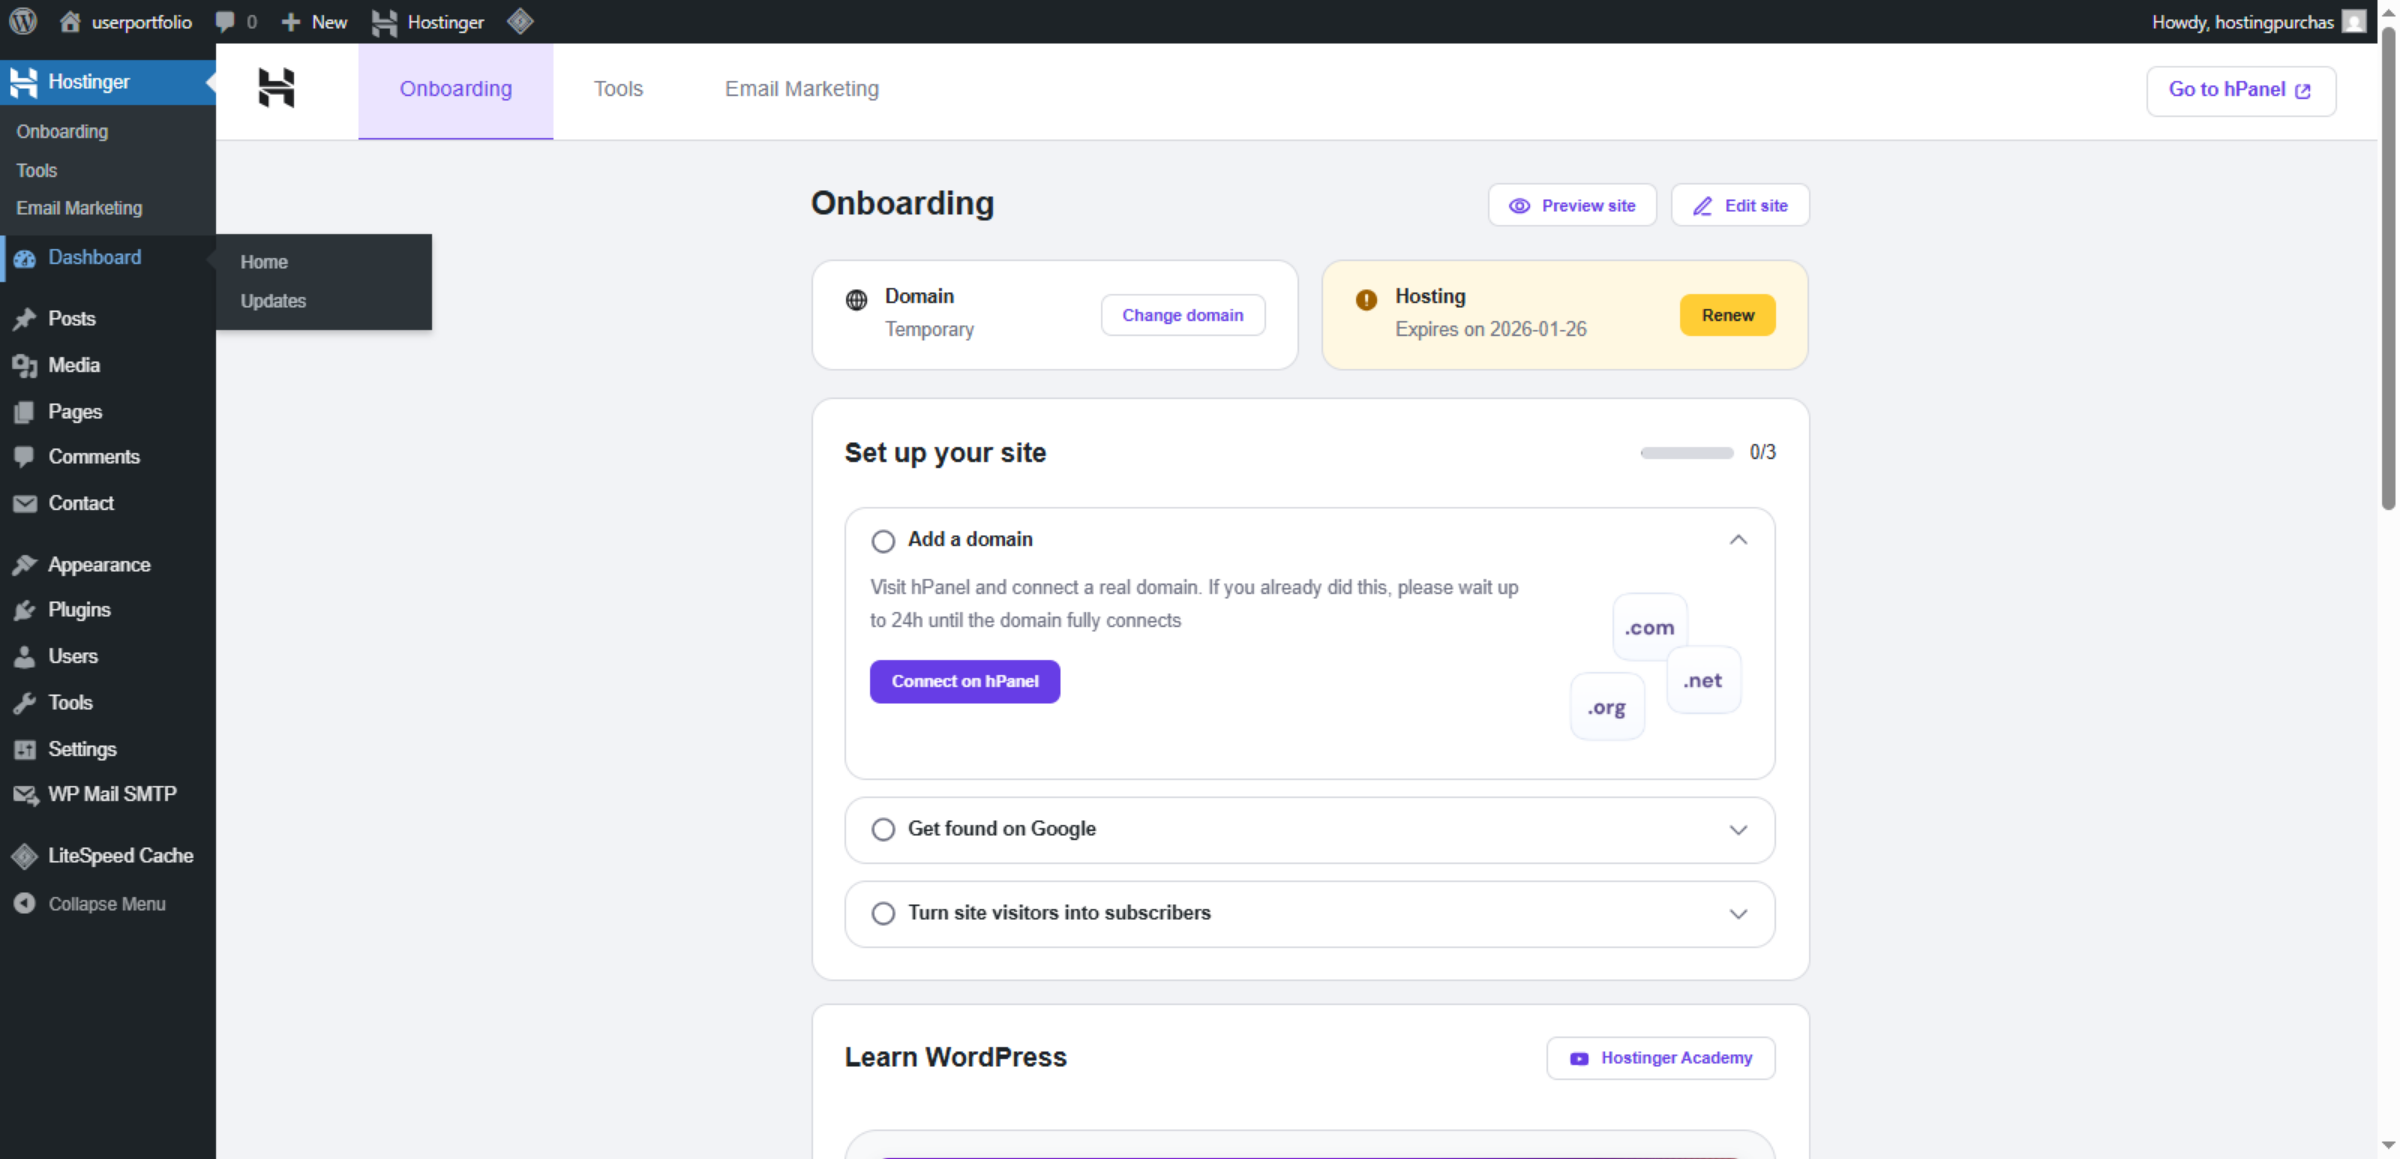Select the Media library in sidebar
The width and height of the screenshot is (2400, 1159).
(x=74, y=365)
